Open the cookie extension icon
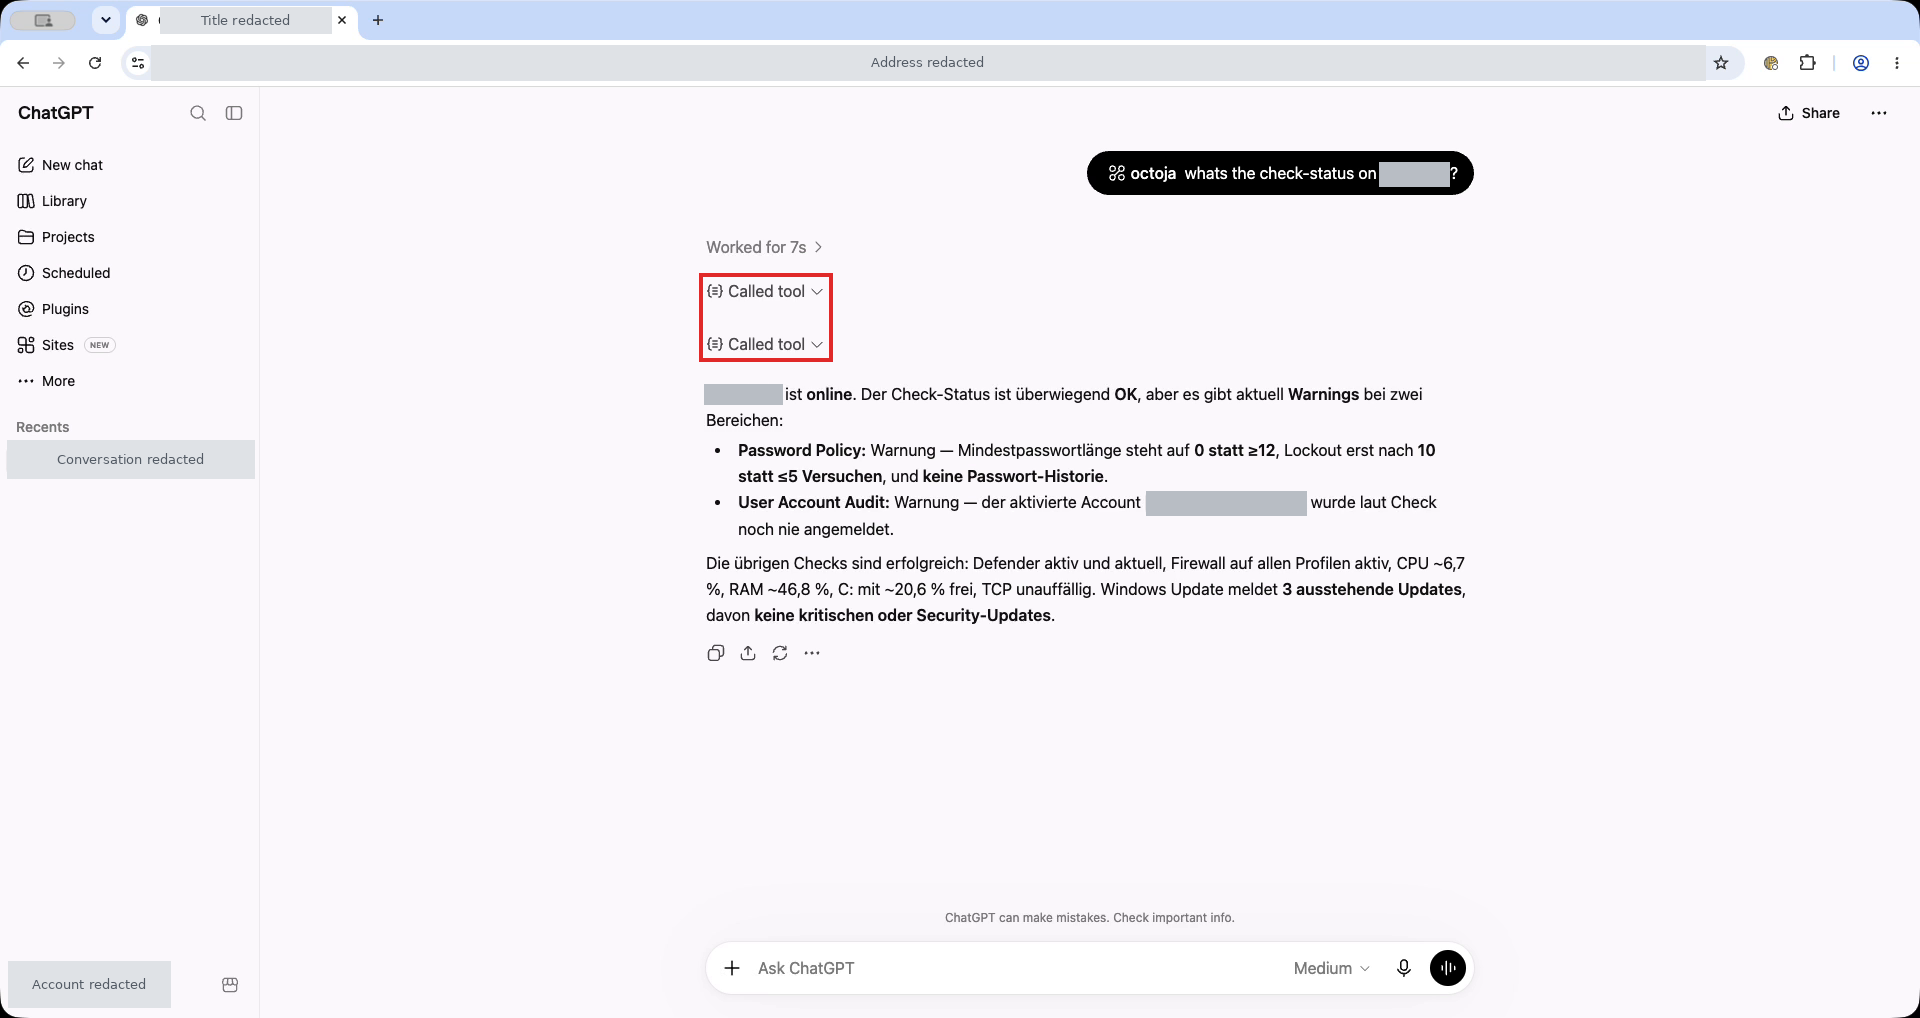This screenshot has height=1018, width=1920. coord(1771,63)
